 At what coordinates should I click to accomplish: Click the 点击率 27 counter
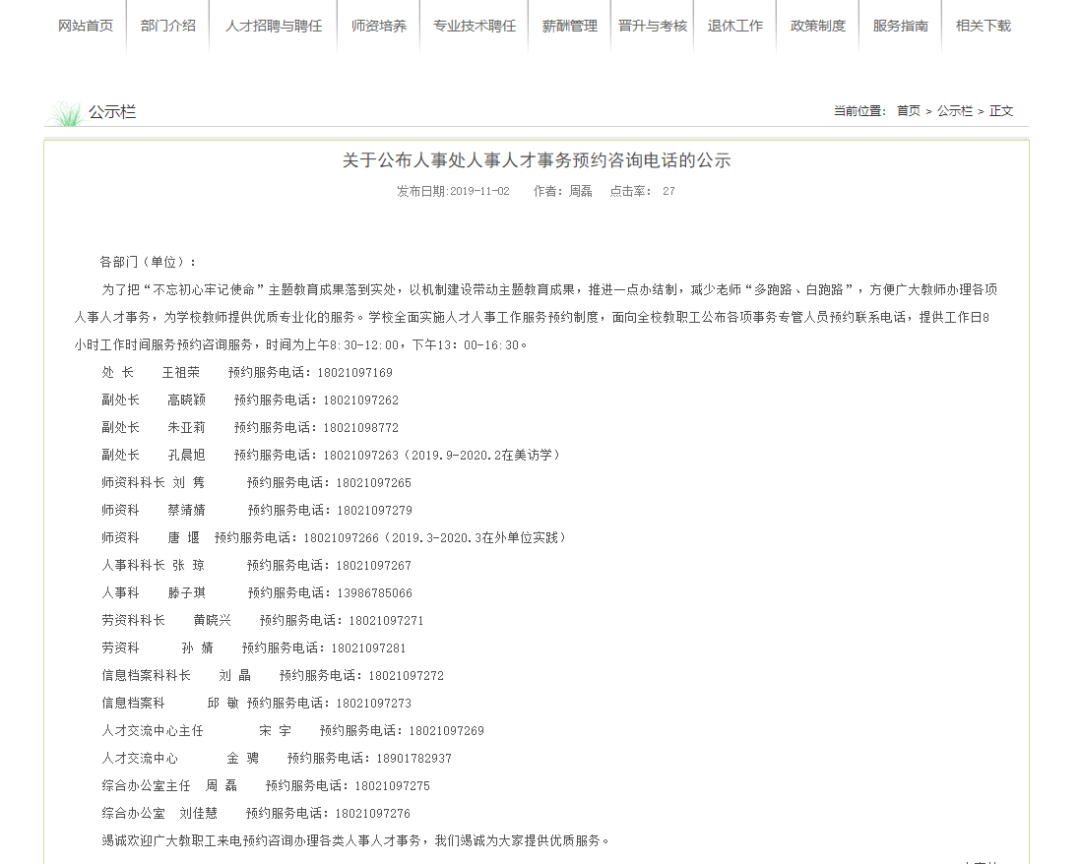point(642,192)
